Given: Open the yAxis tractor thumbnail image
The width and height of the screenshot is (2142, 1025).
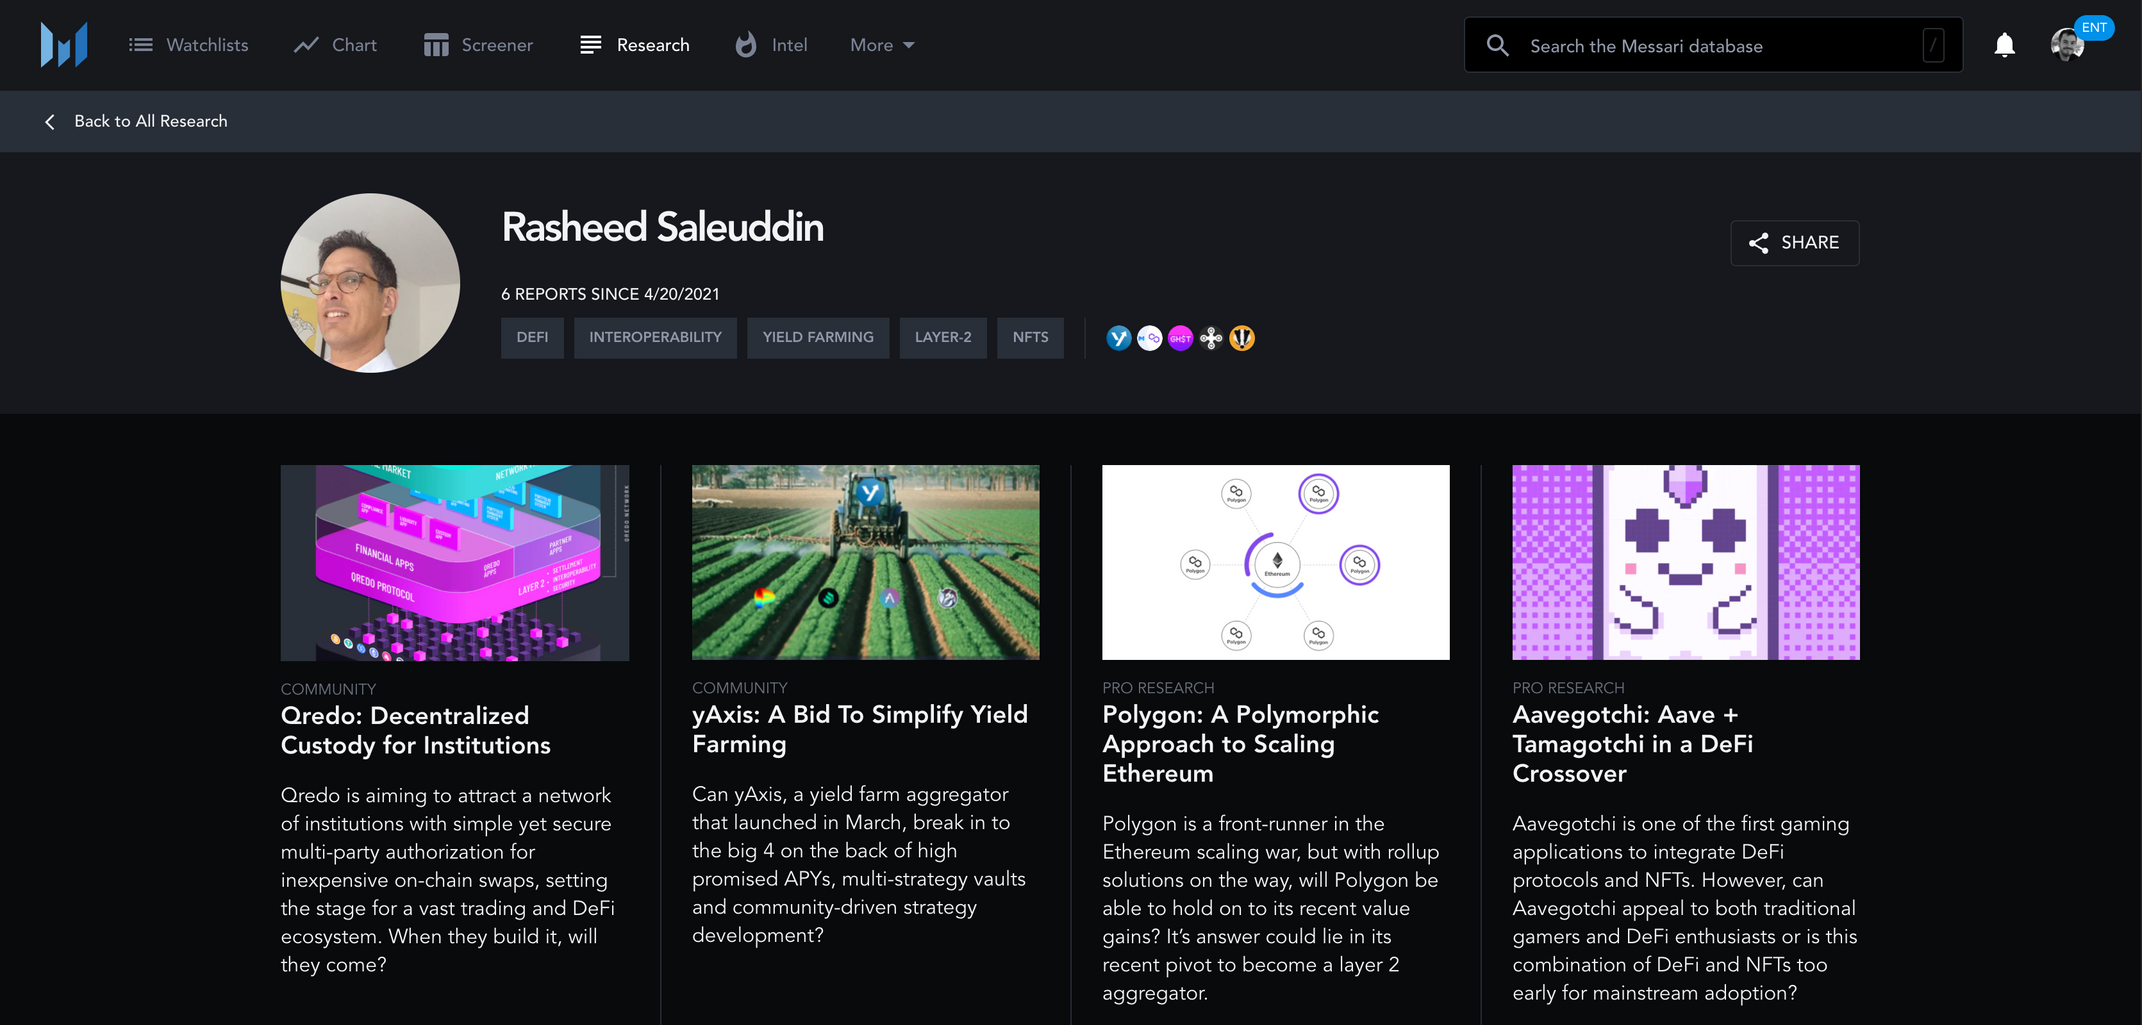Looking at the screenshot, I should tap(866, 562).
